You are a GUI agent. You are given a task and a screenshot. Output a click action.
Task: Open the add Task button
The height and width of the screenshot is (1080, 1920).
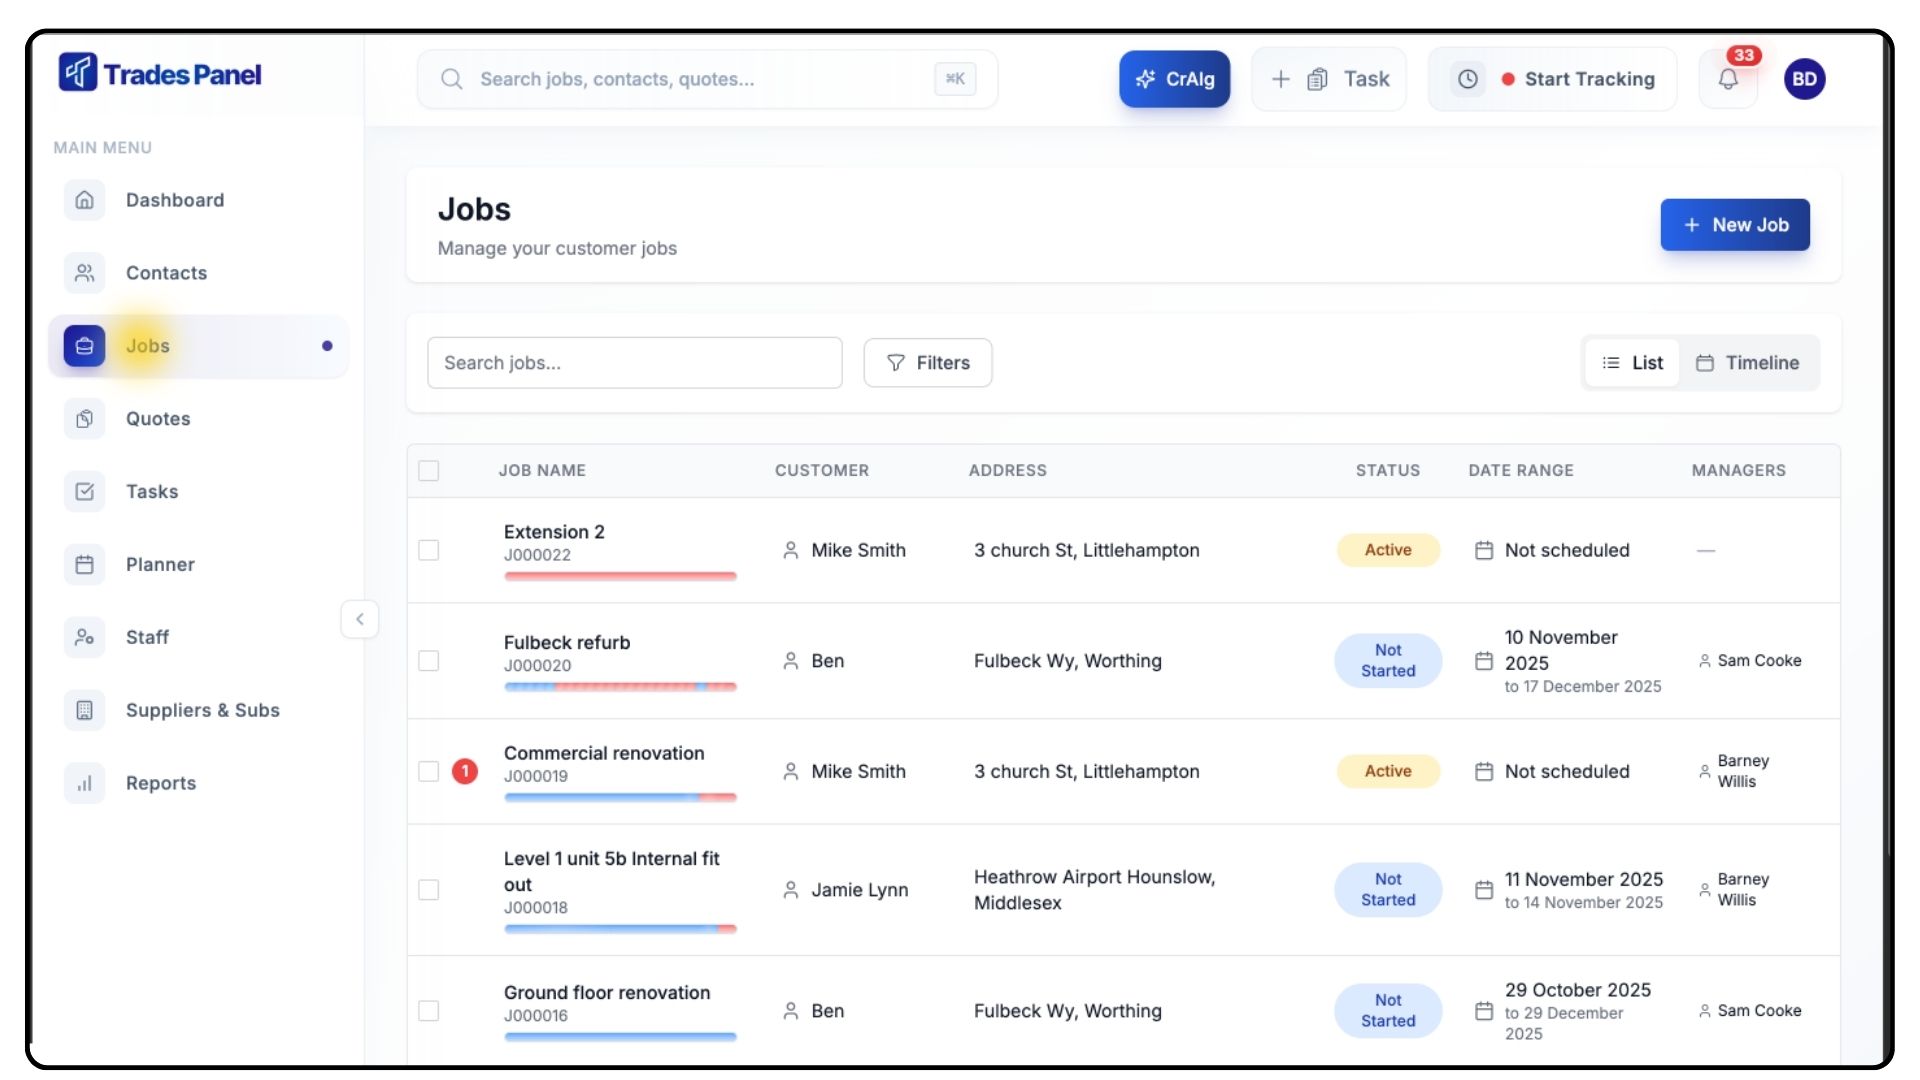coord(1329,79)
